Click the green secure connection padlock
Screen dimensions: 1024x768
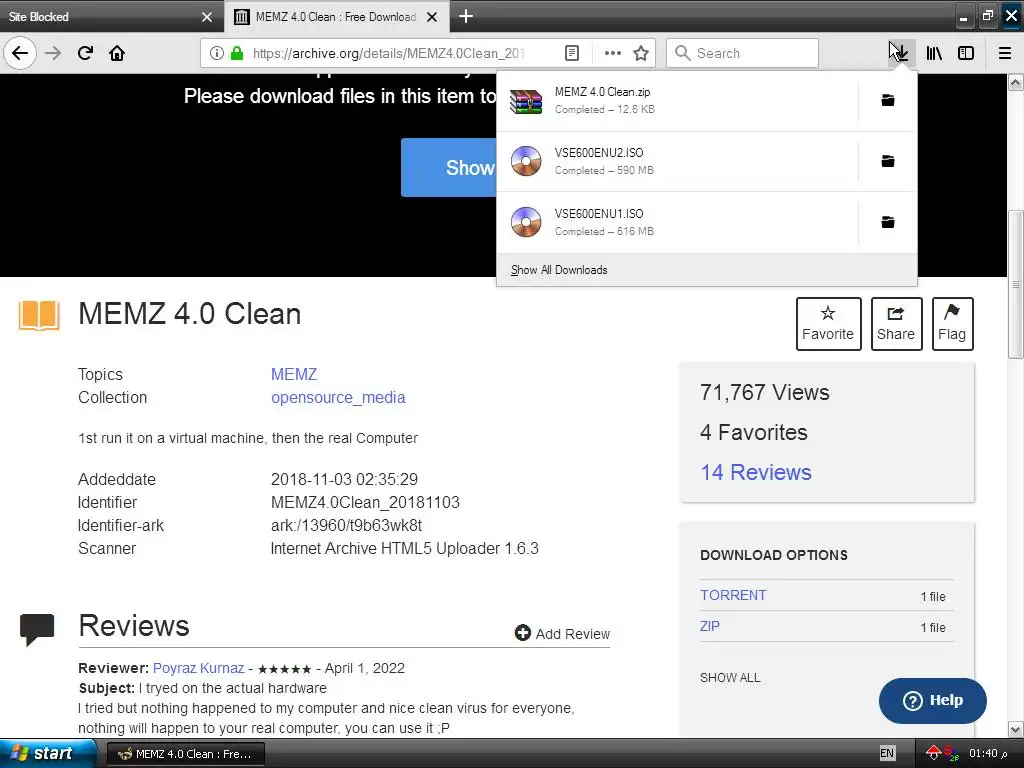point(236,53)
